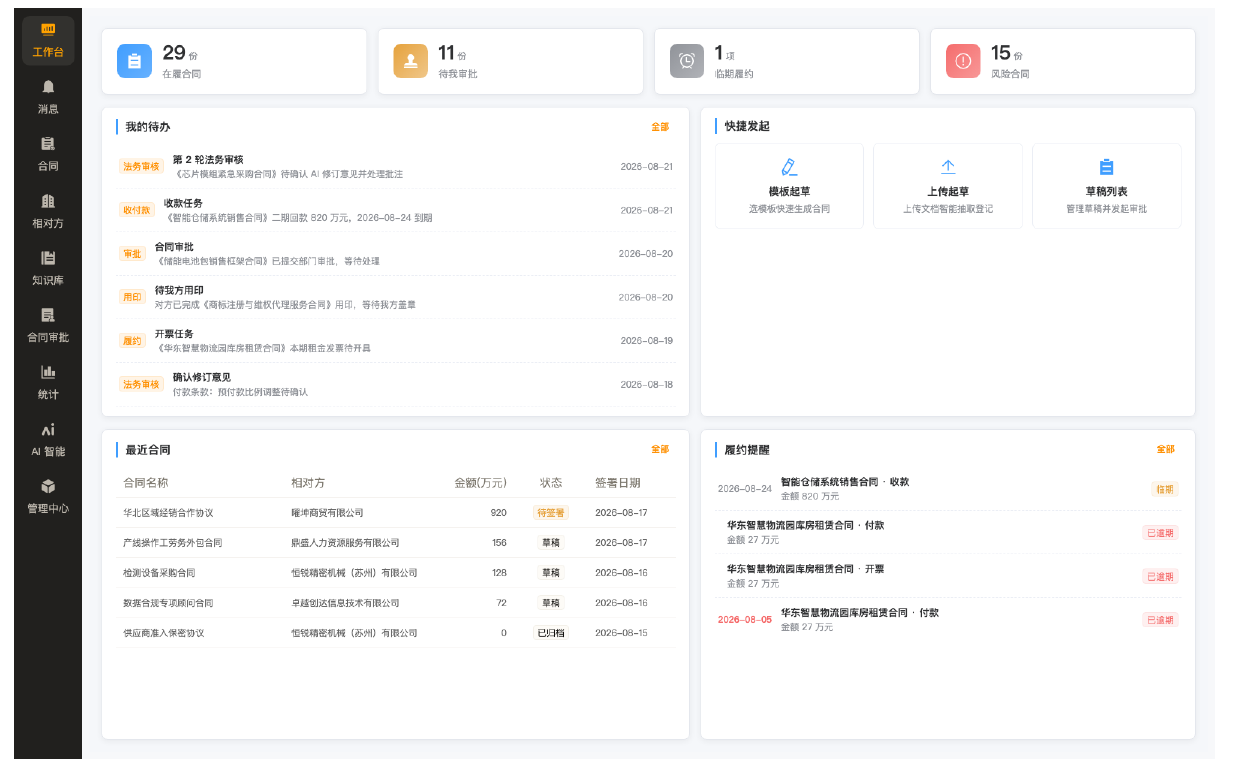Click the 金额(万元) column header
This screenshot has height=775, width=1235.
click(480, 483)
